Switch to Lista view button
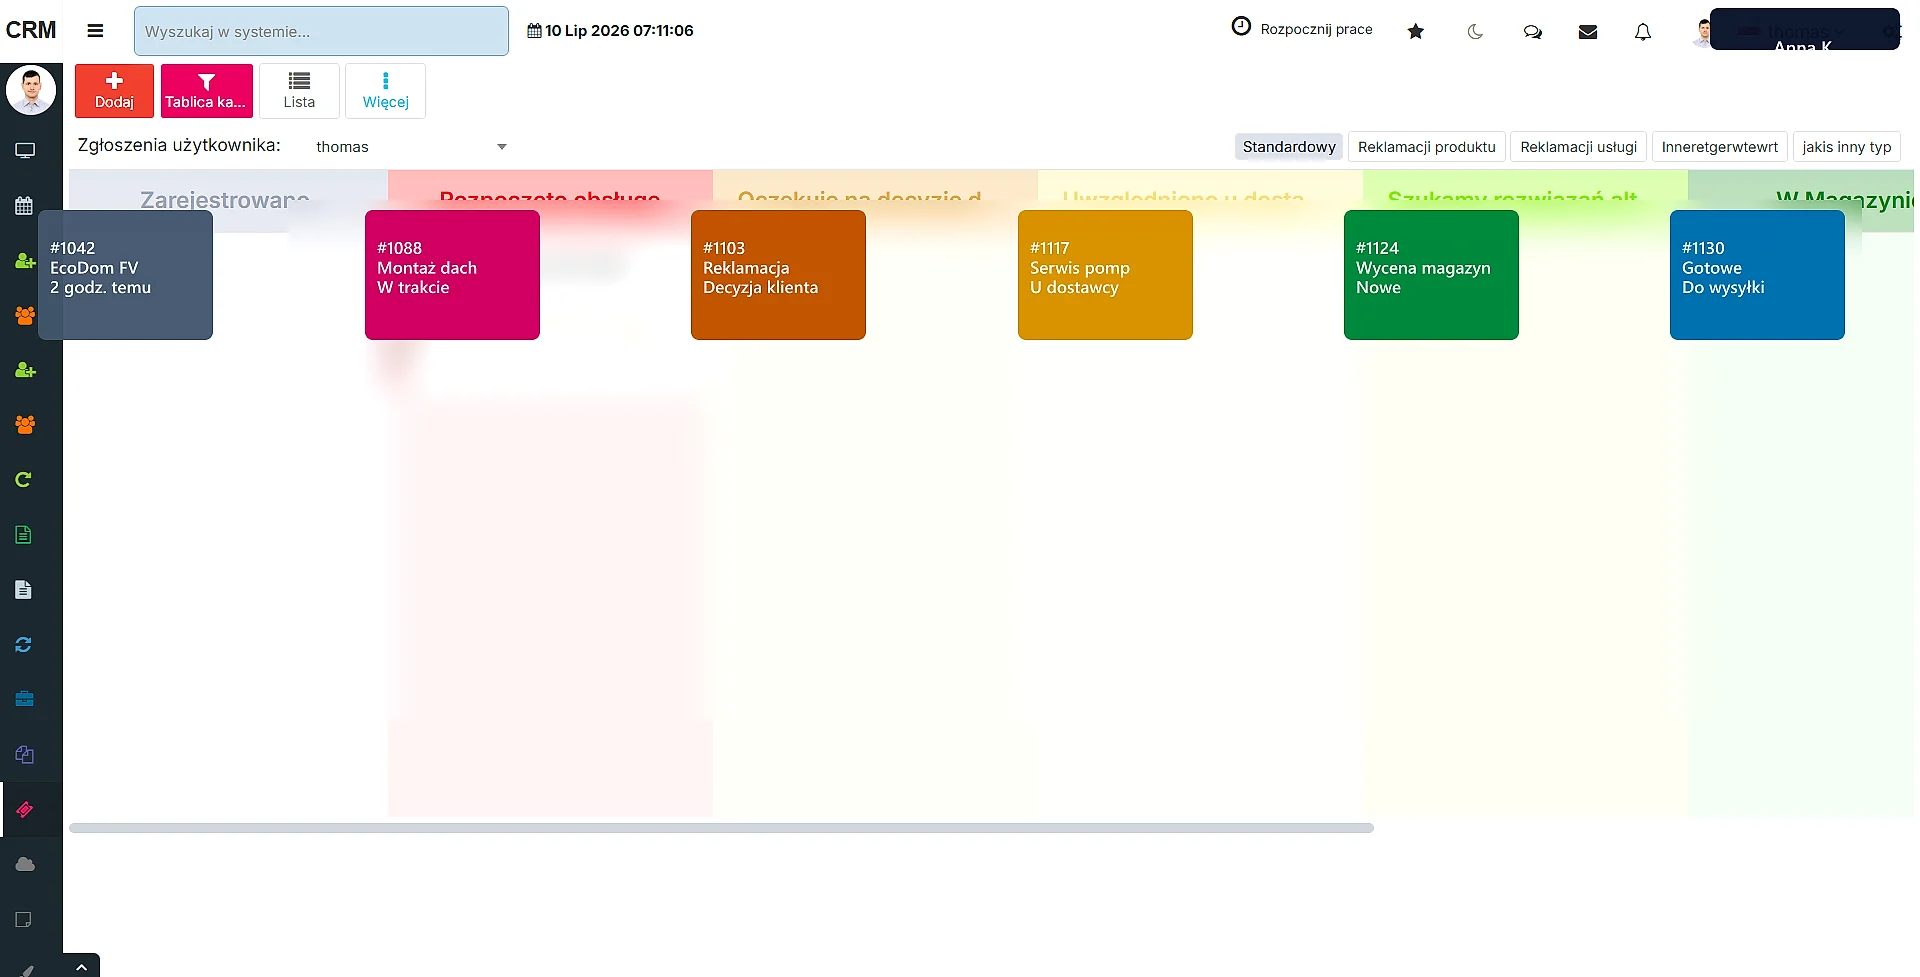Image resolution: width=1920 pixels, height=977 pixels. tap(299, 91)
